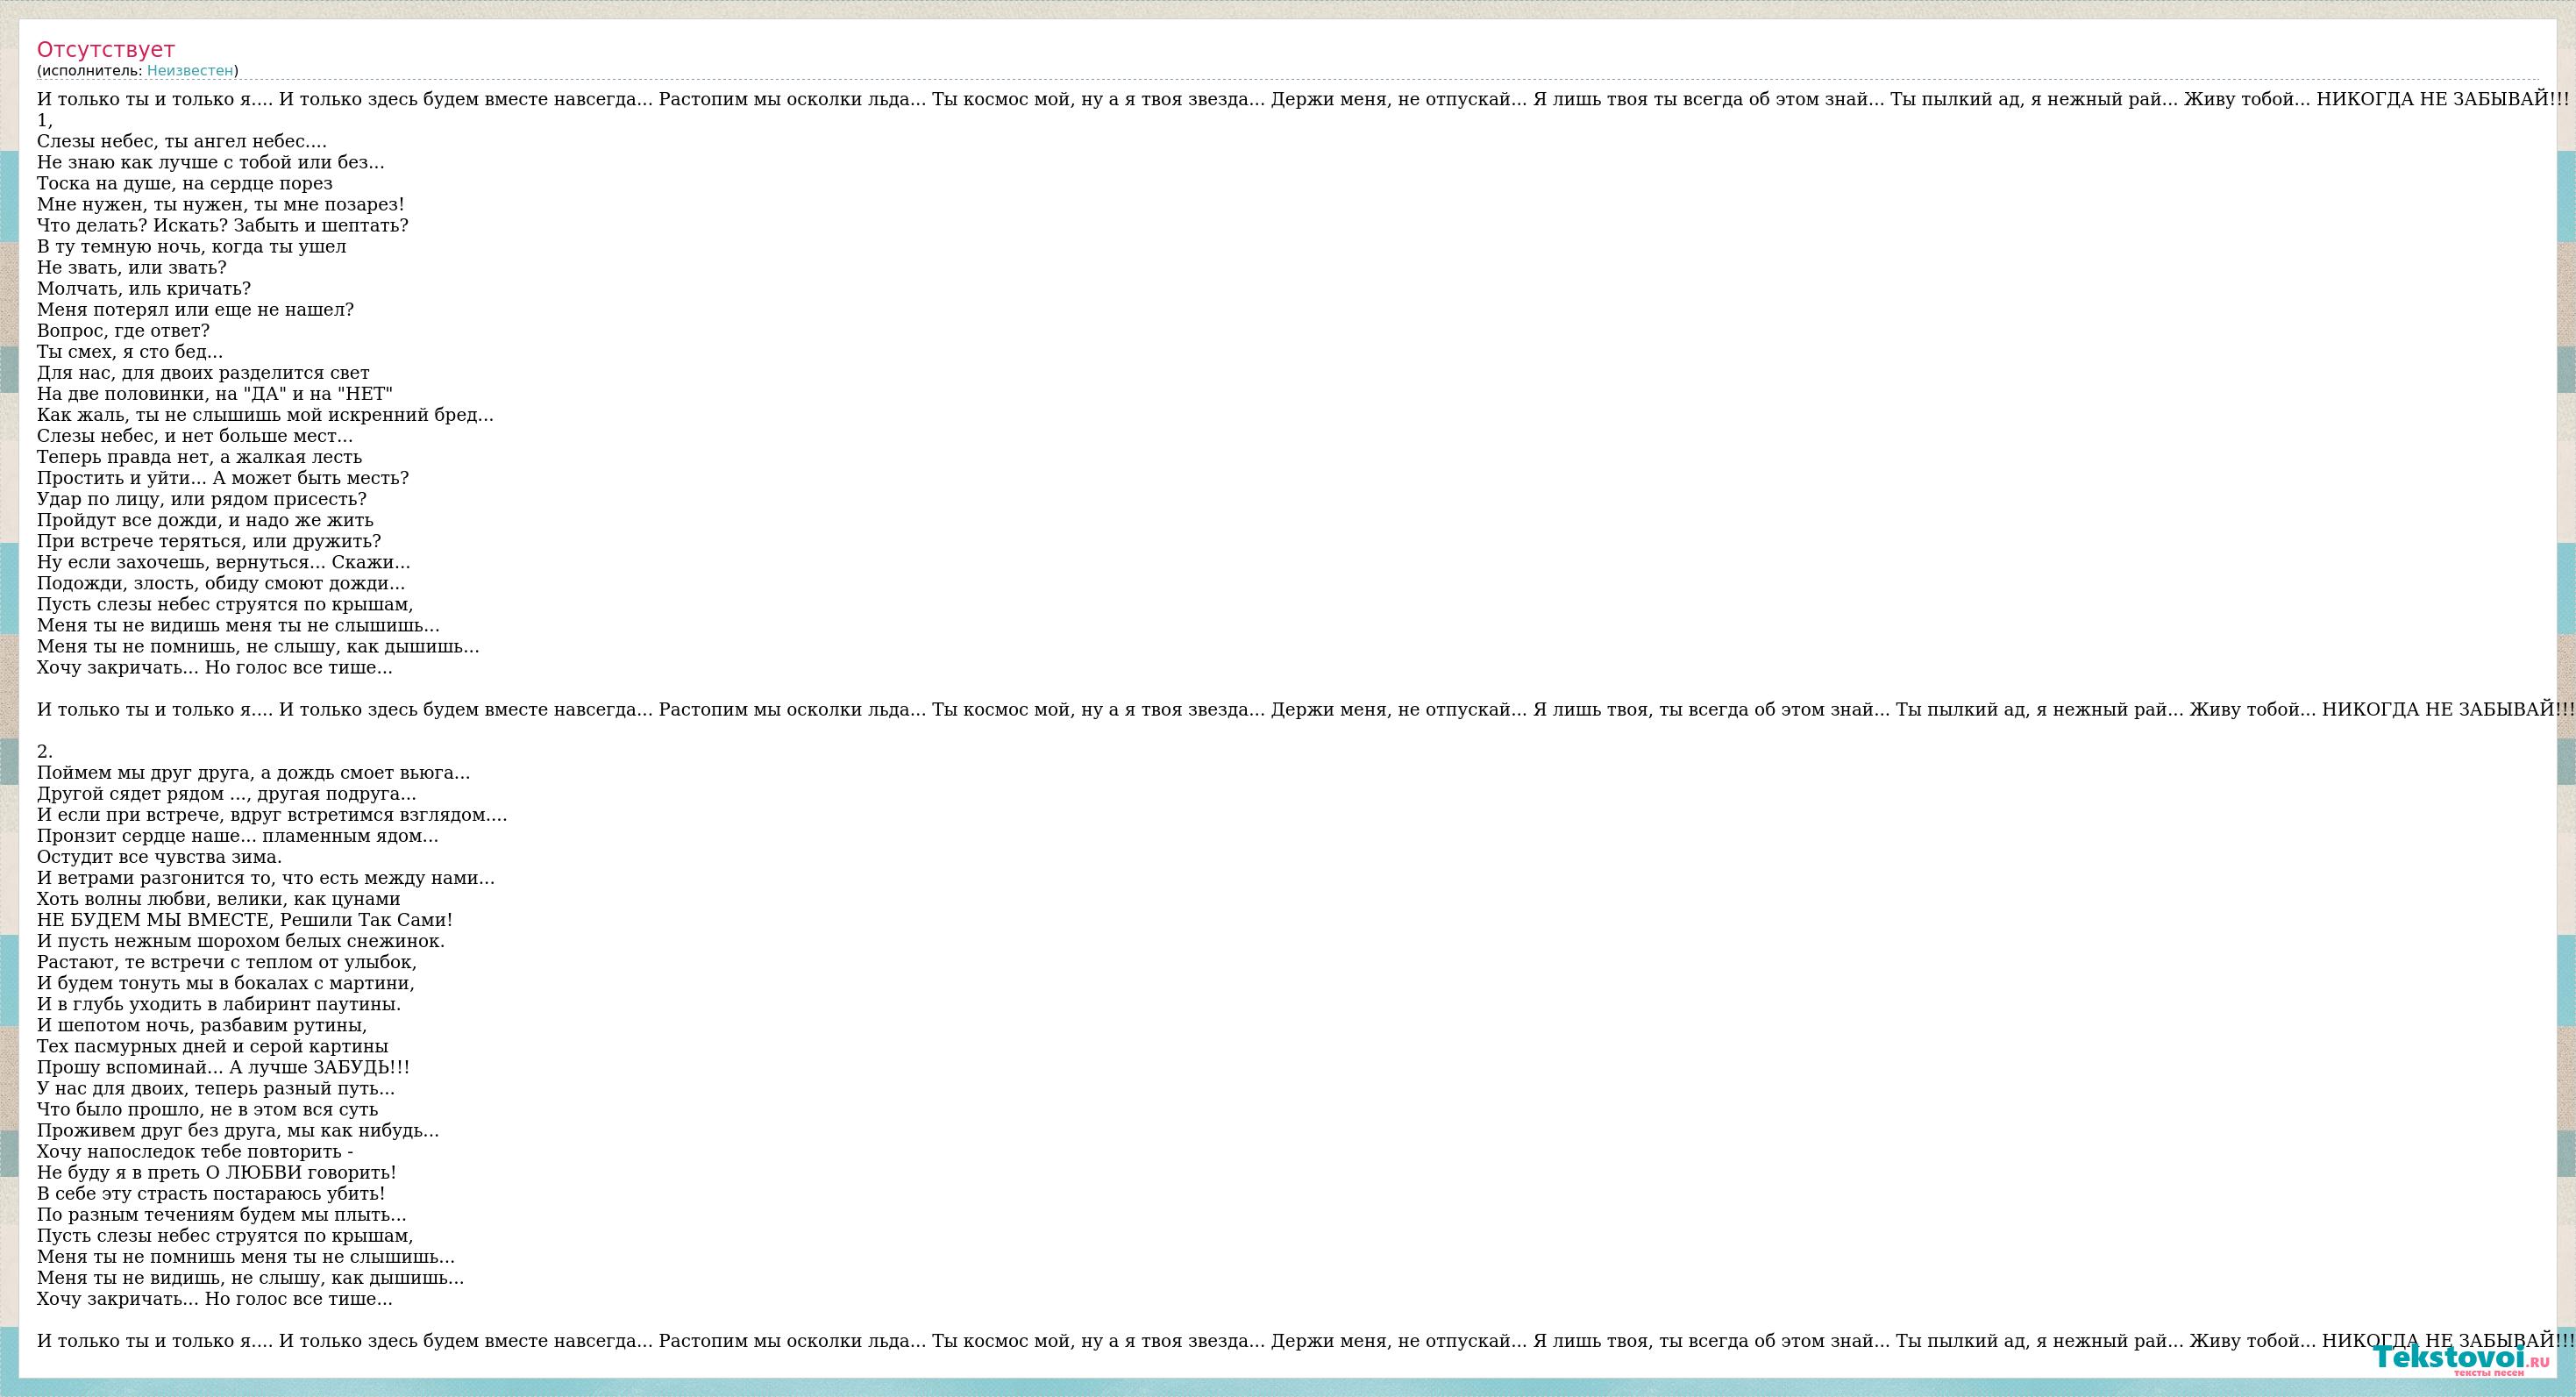Click the line 'И будем тонуть мы в бокалах с мартини,'
The height and width of the screenshot is (1397, 2576).
point(226,983)
